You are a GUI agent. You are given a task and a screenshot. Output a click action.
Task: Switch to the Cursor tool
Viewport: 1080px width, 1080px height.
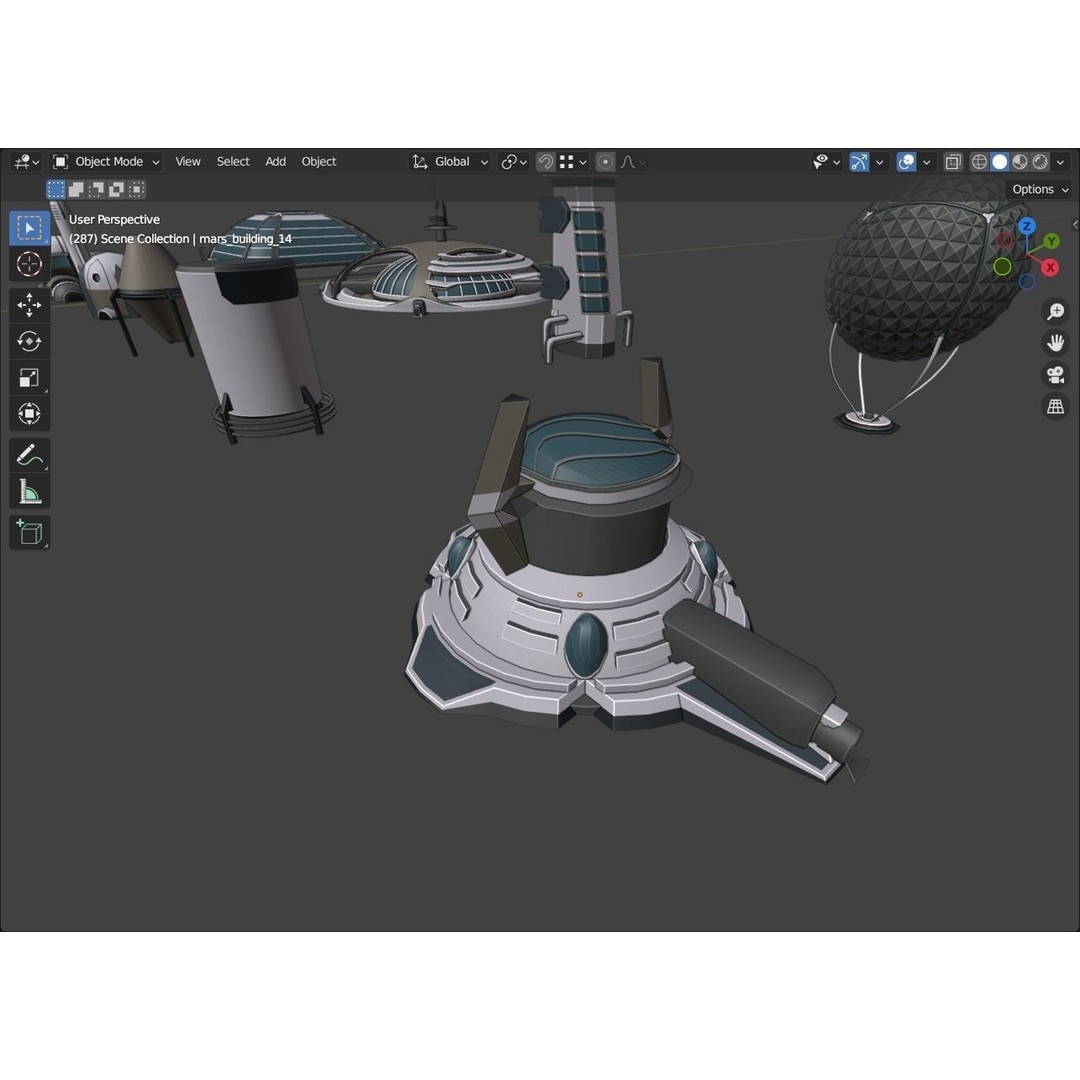(x=29, y=264)
